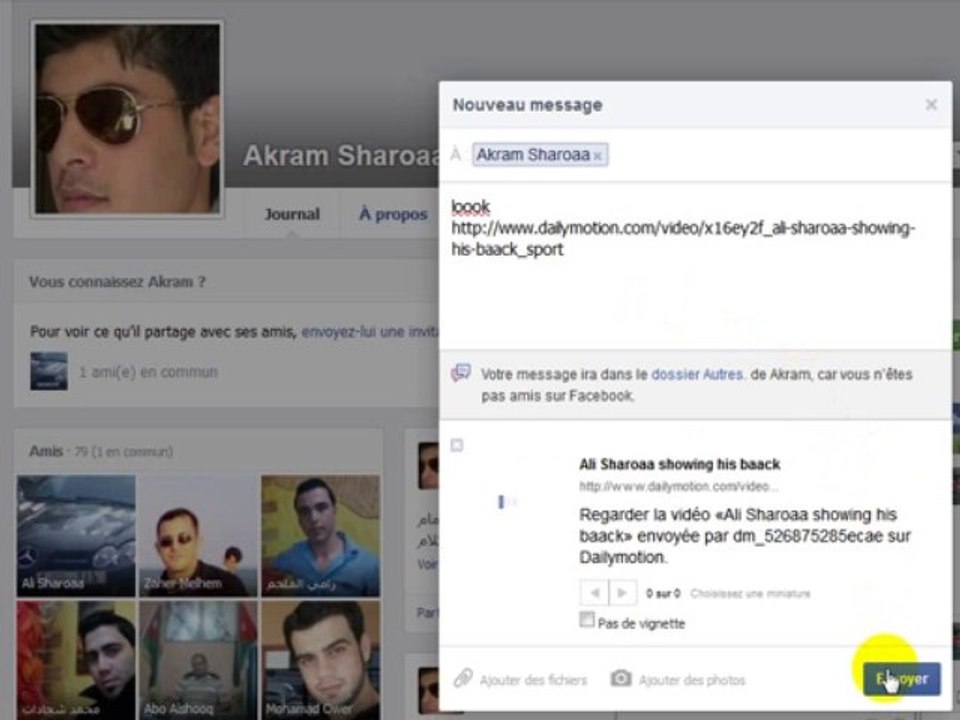Click the Envoyer send button
This screenshot has width=960, height=720.
[x=901, y=678]
